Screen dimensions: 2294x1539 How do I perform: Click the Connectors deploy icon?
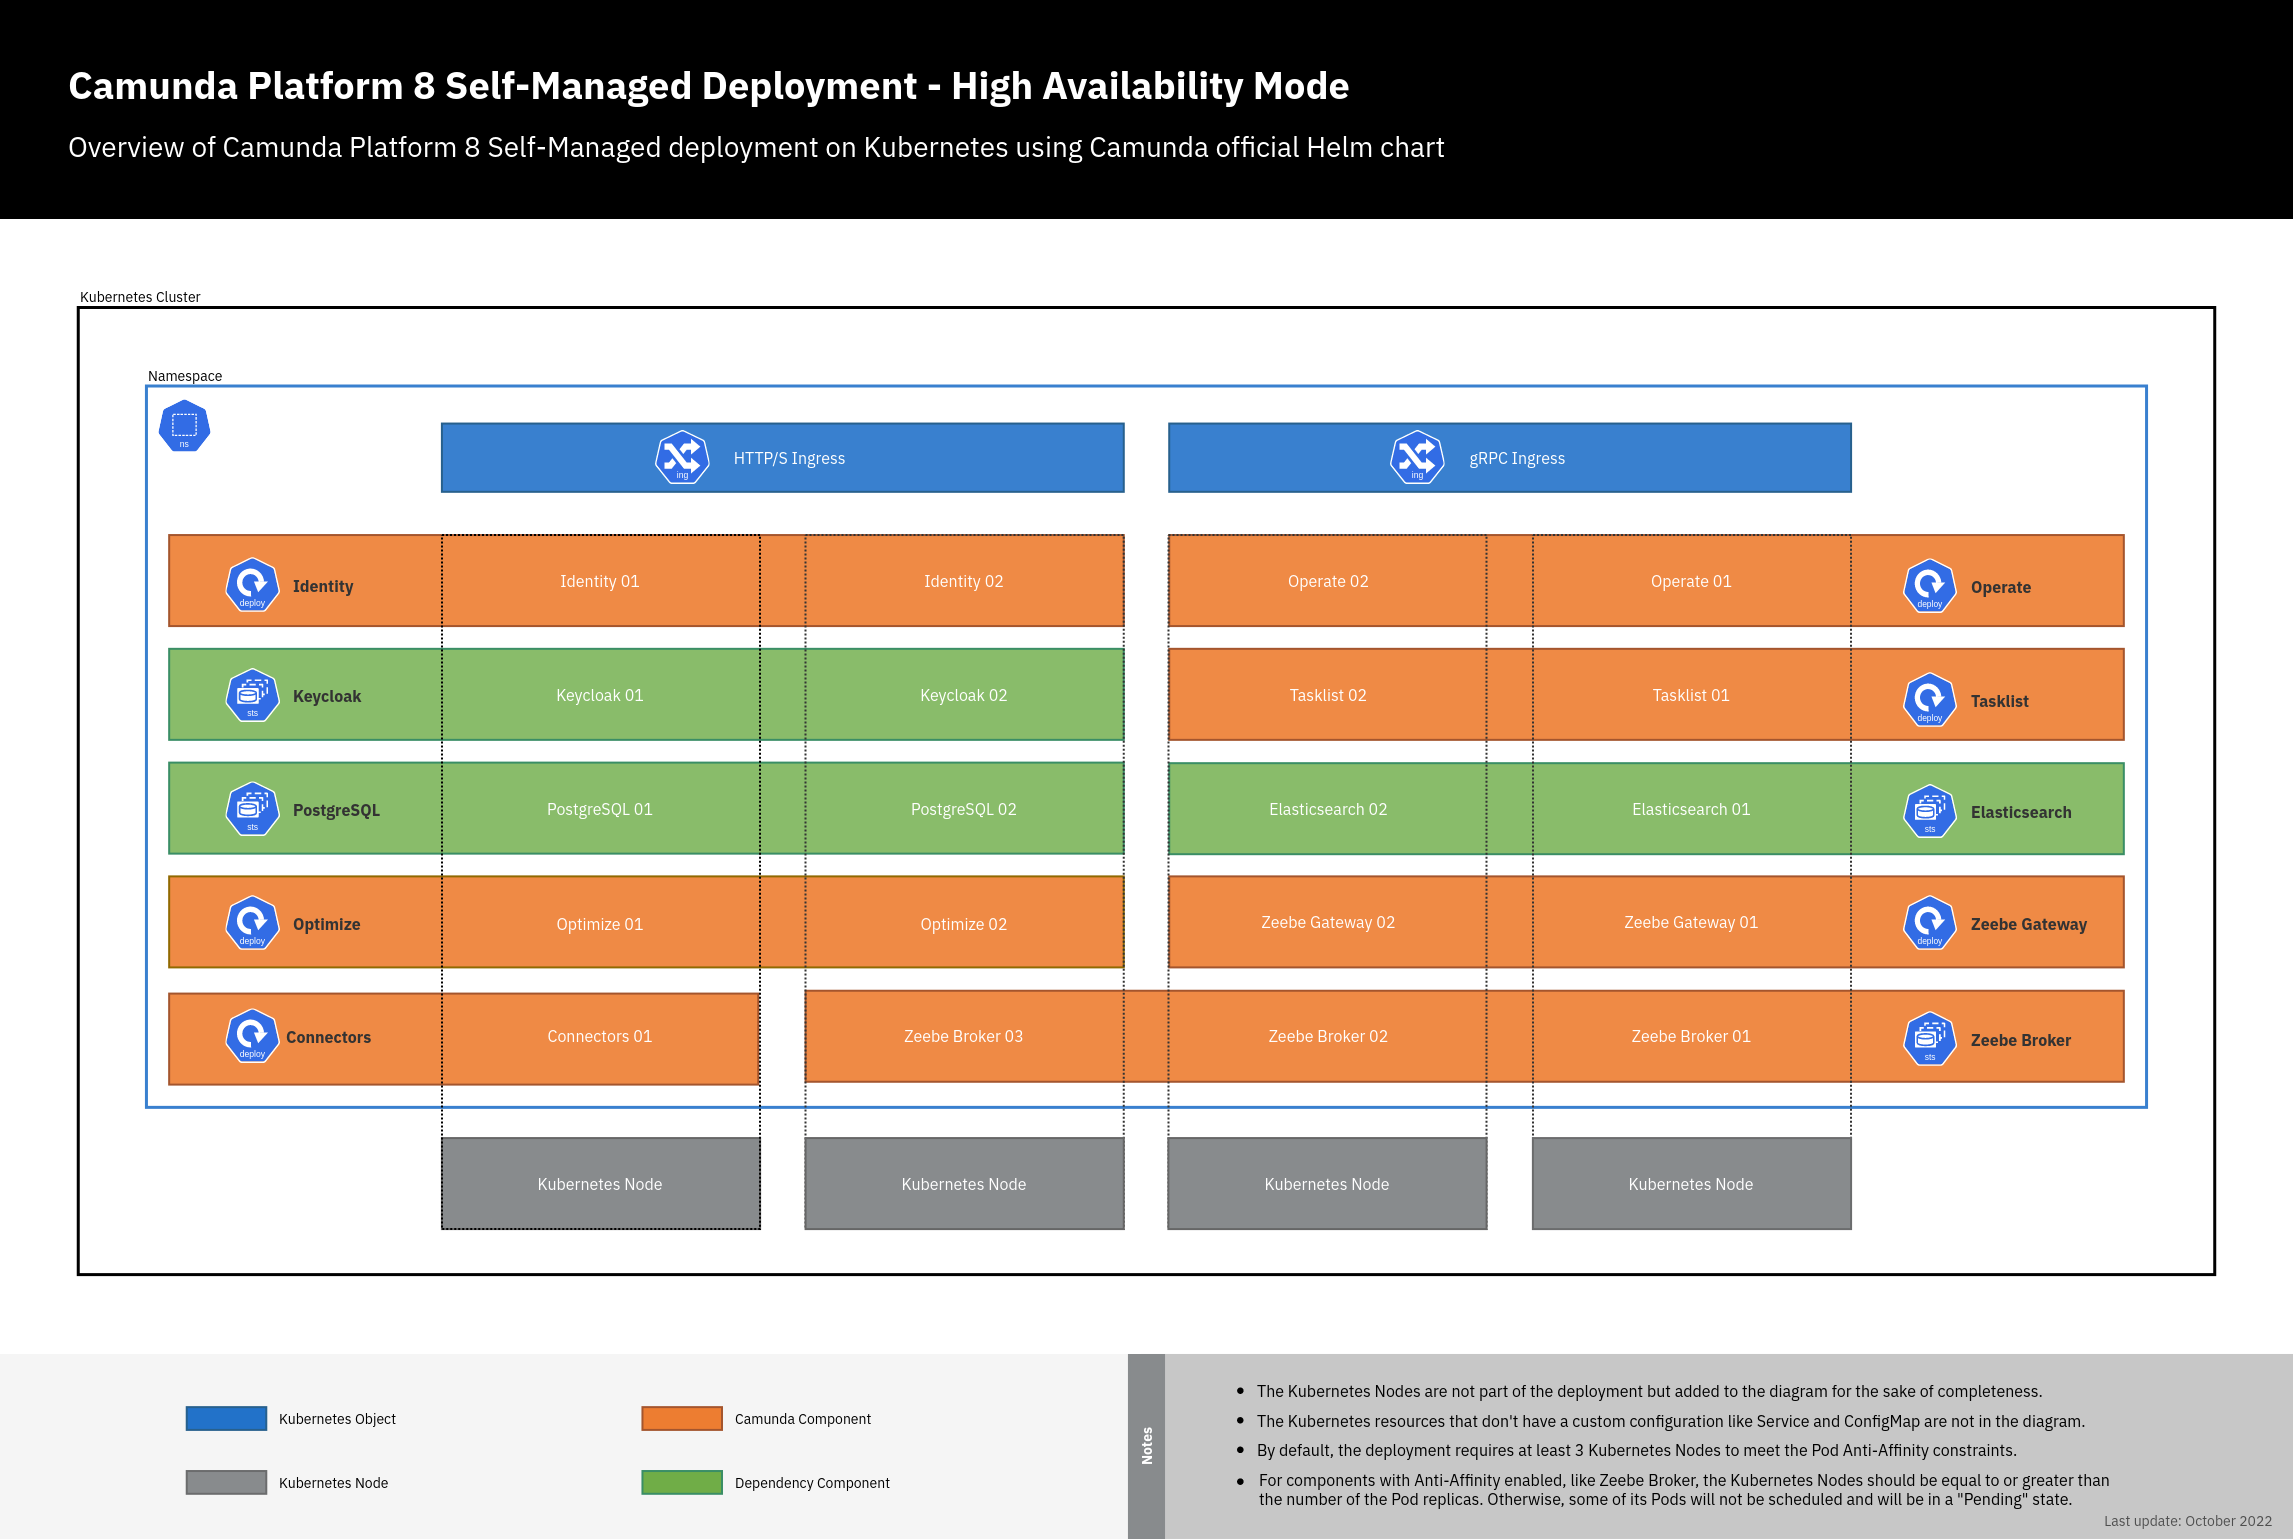pyautogui.click(x=252, y=1036)
